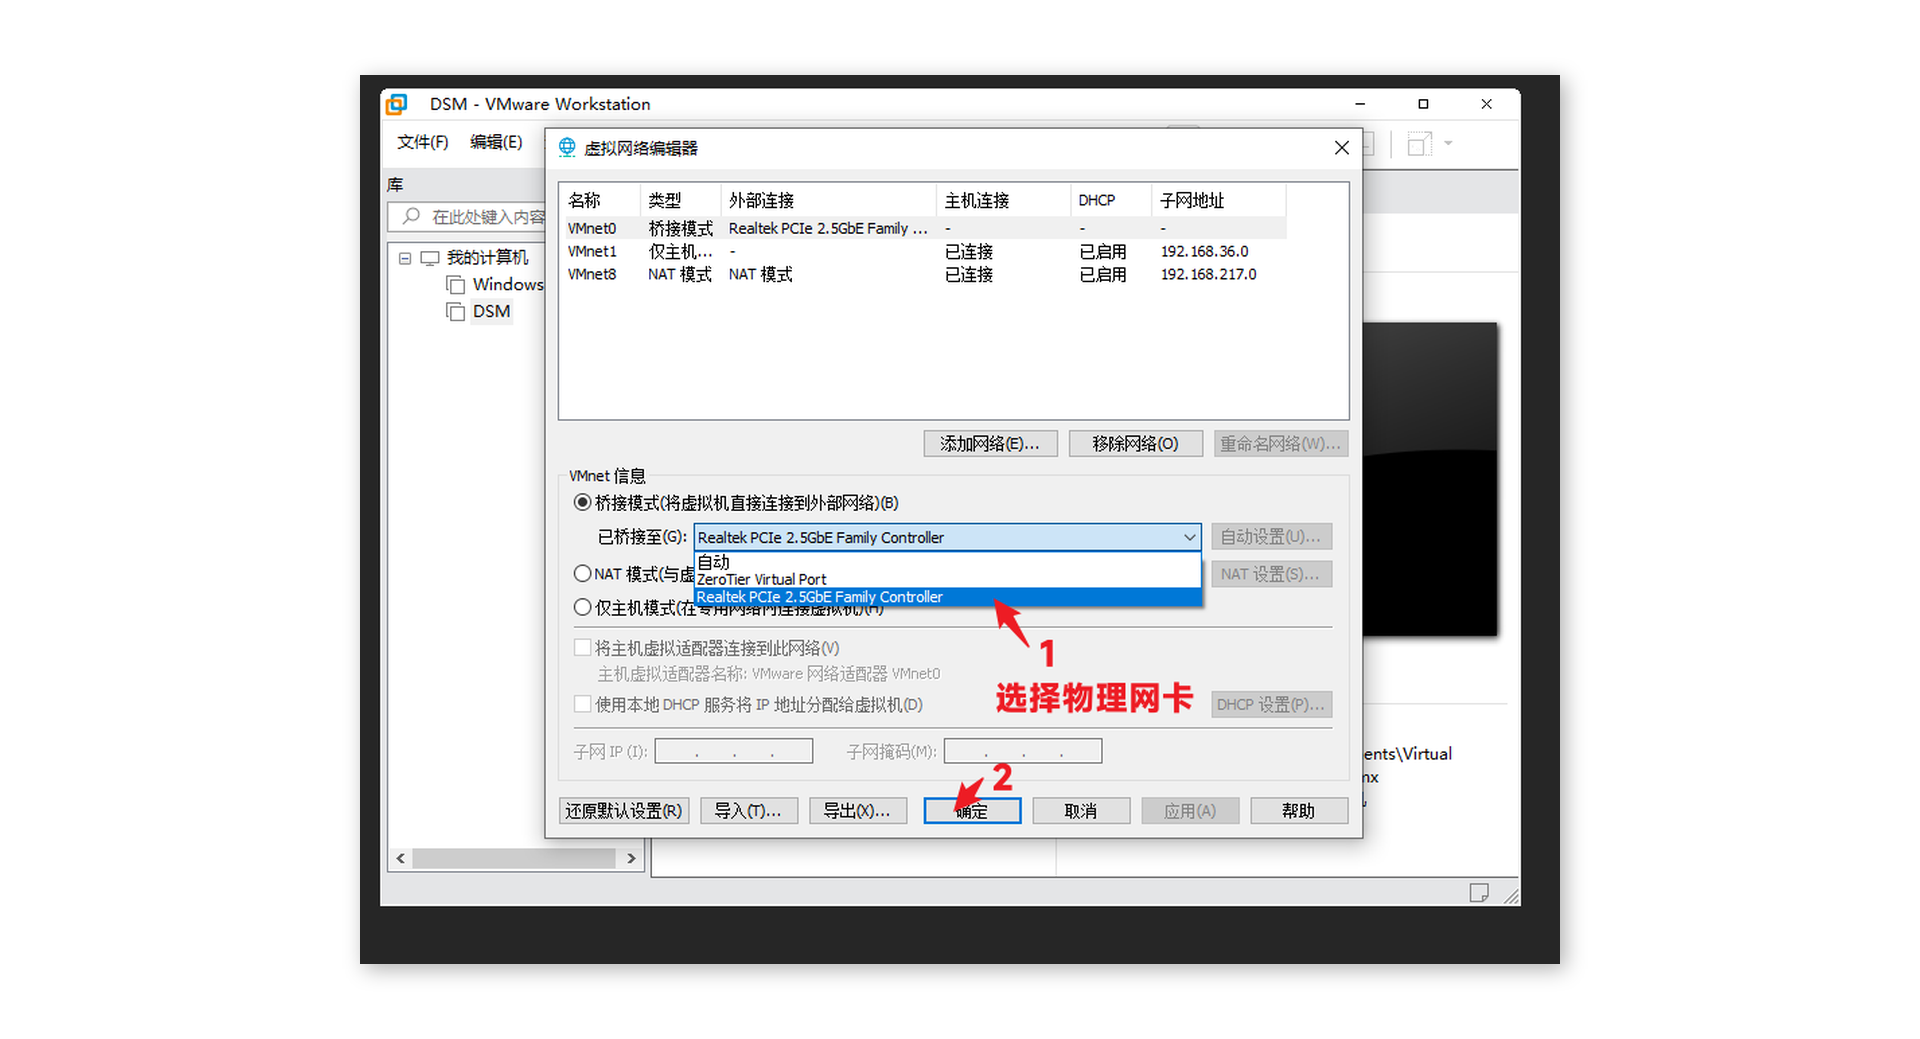Click the 应用(A) button
Image resolution: width=1920 pixels, height=1039 pixels.
coord(1190,811)
